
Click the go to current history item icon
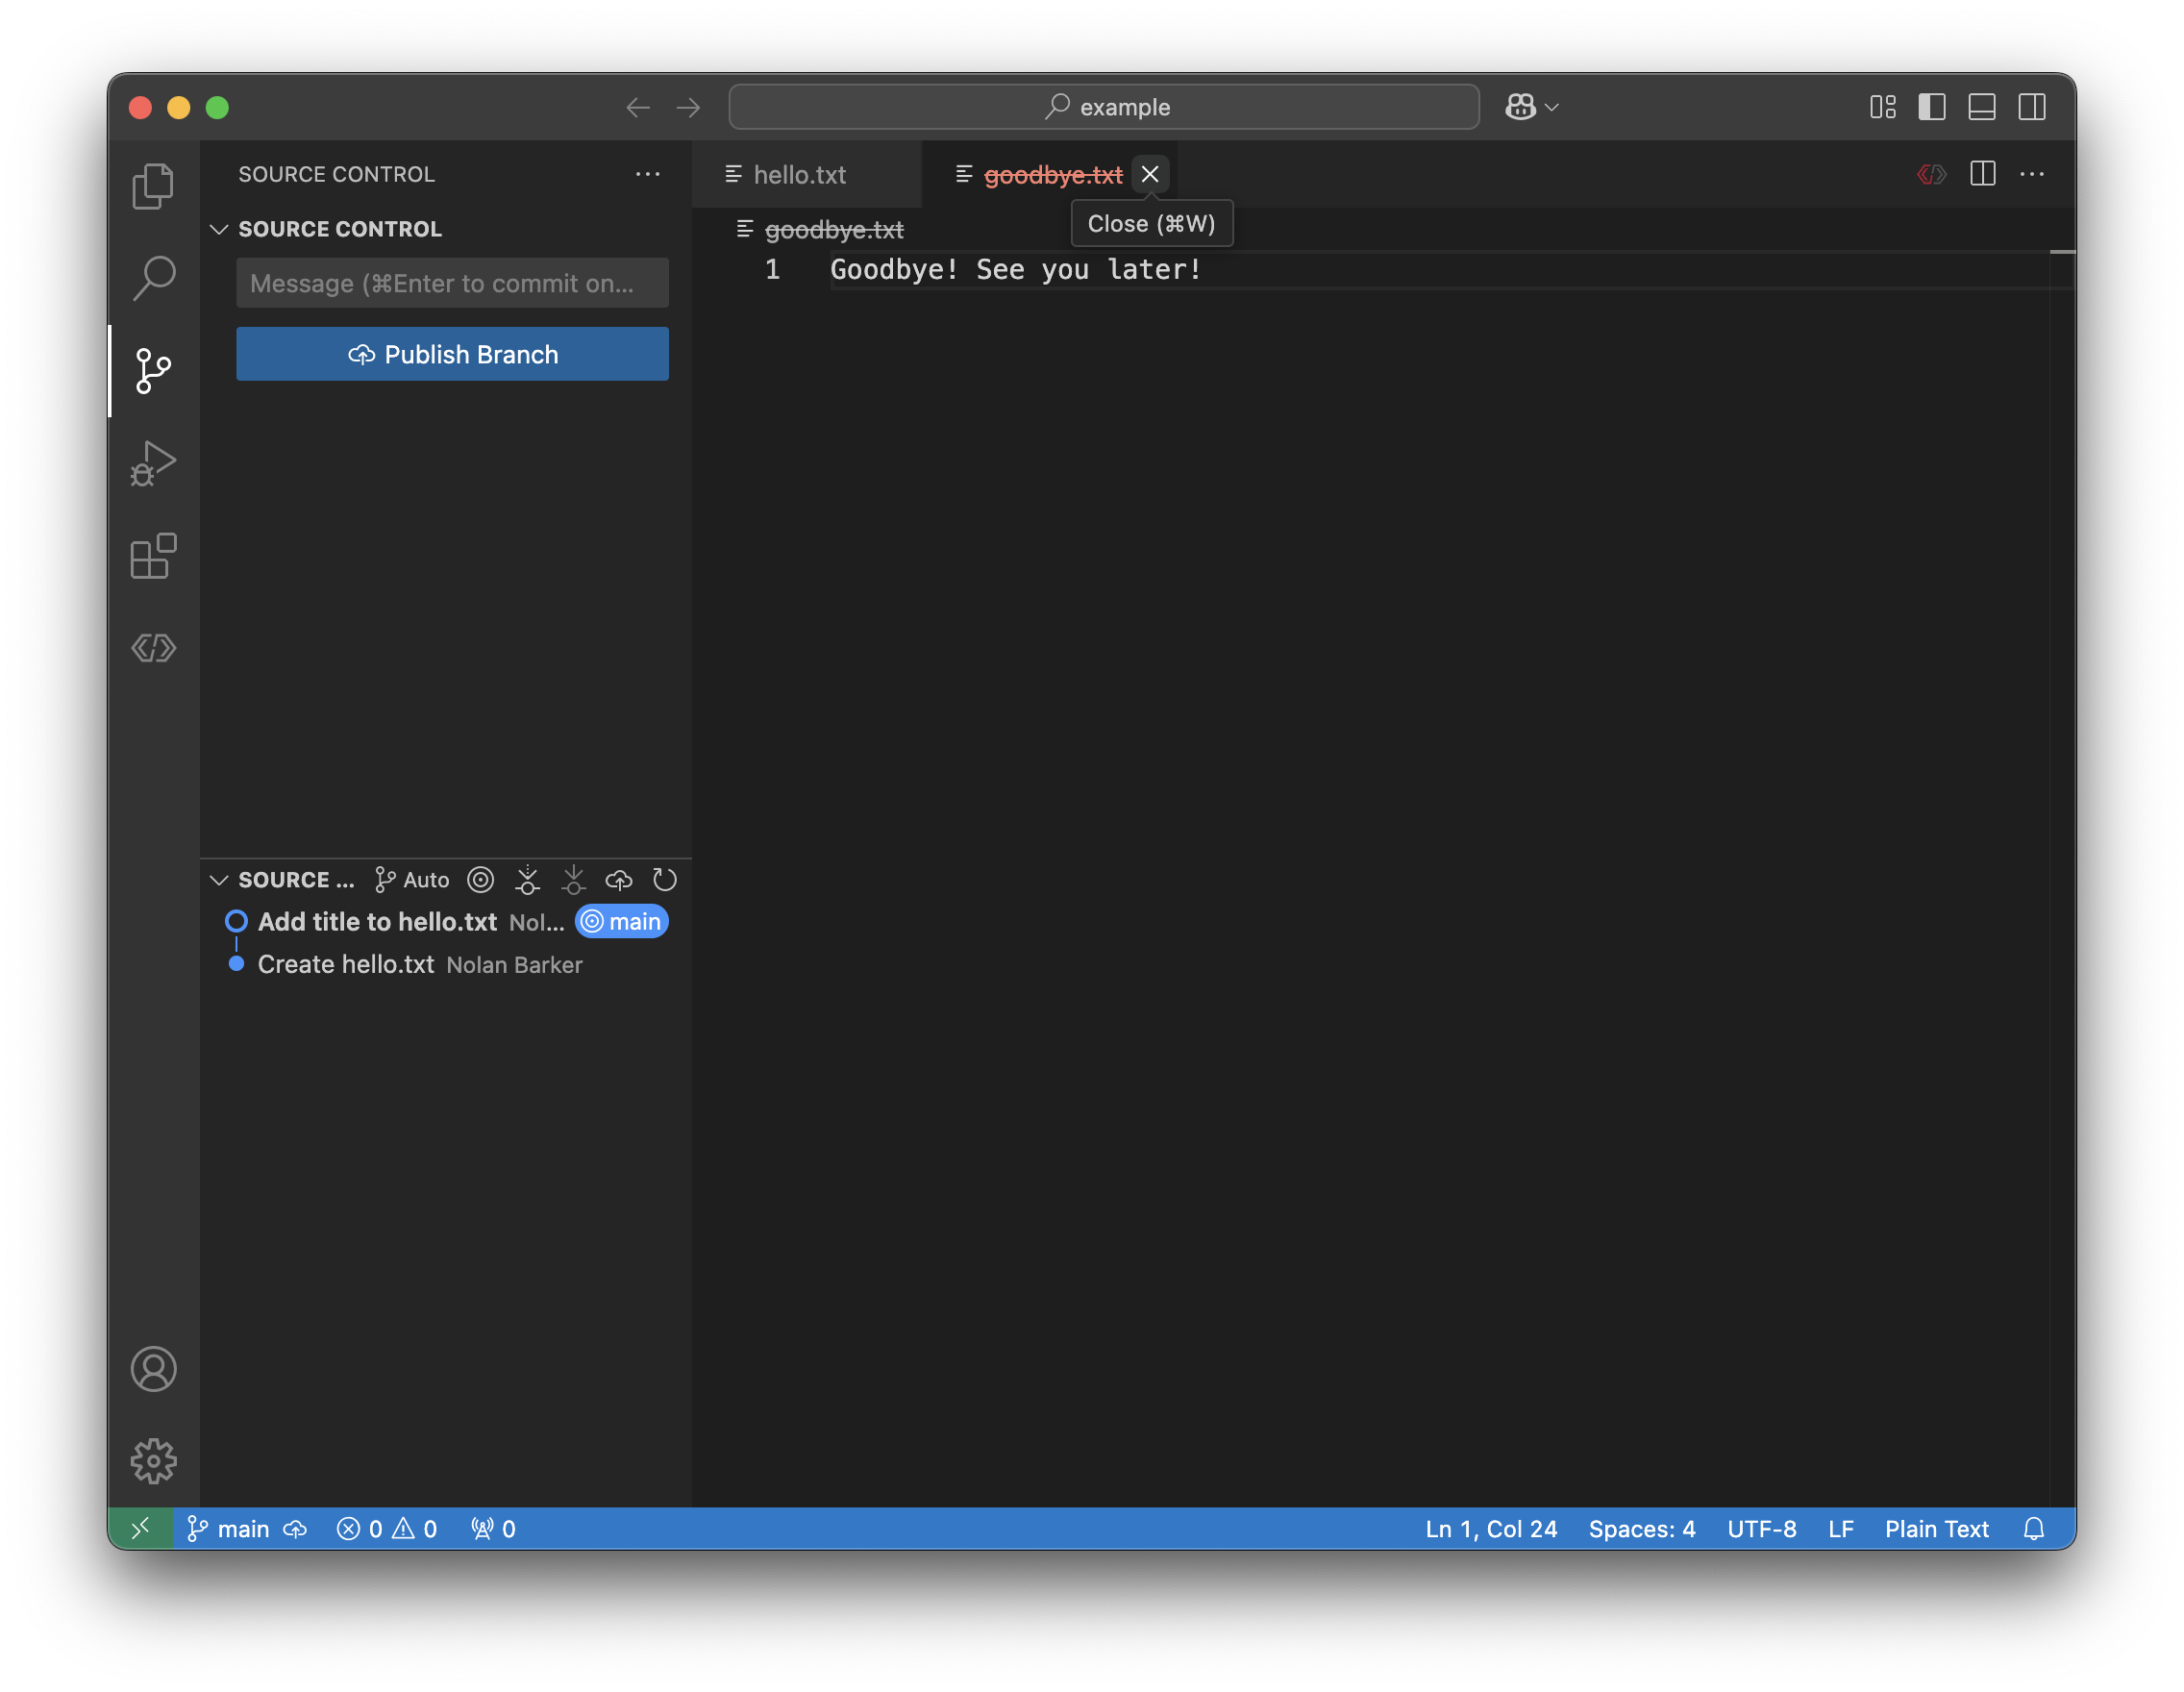tap(481, 880)
